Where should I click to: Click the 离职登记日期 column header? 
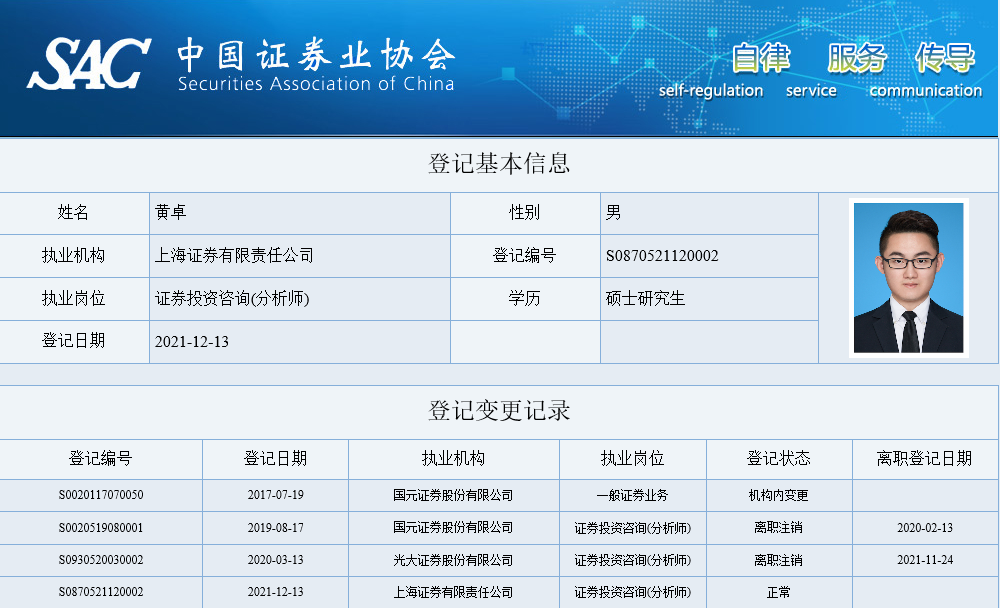coord(925,459)
